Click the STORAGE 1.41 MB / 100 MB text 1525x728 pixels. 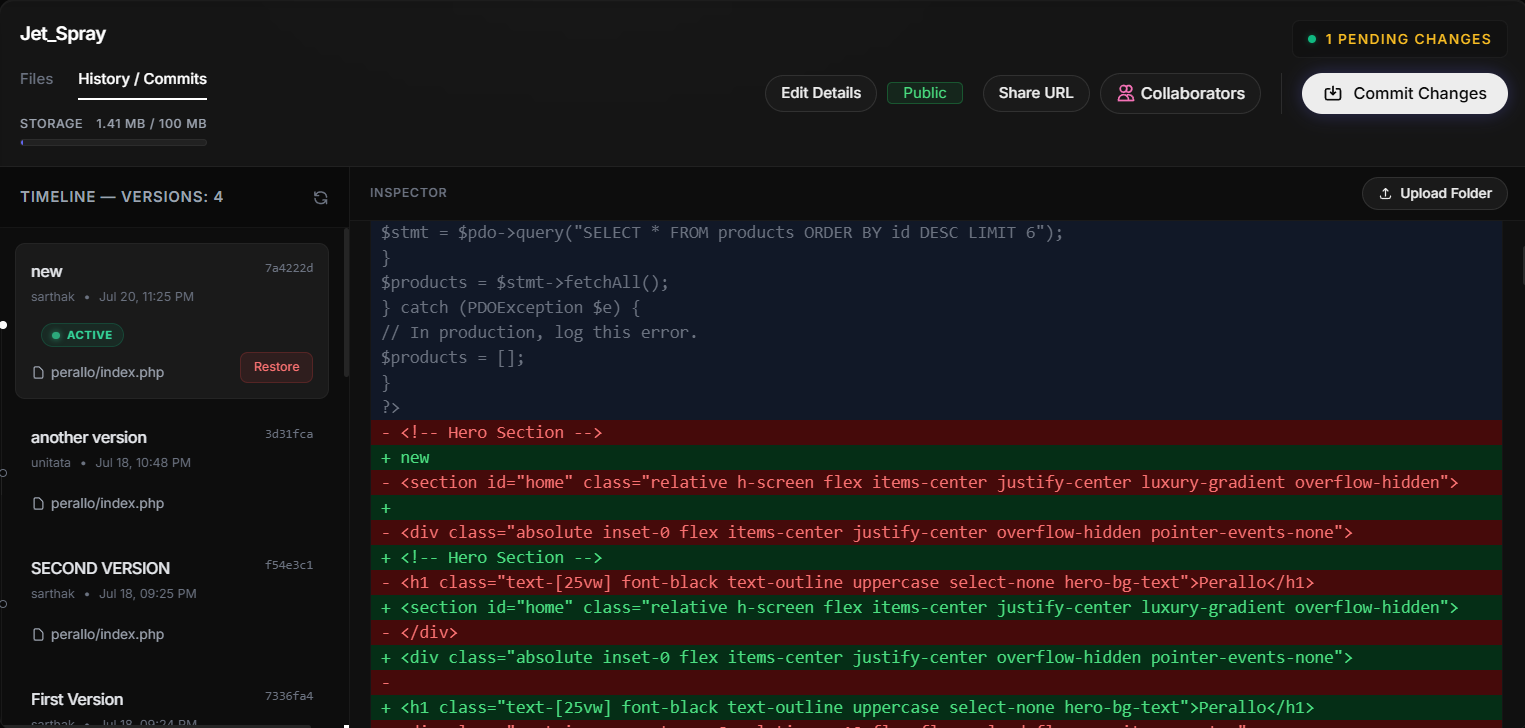pyautogui.click(x=113, y=124)
